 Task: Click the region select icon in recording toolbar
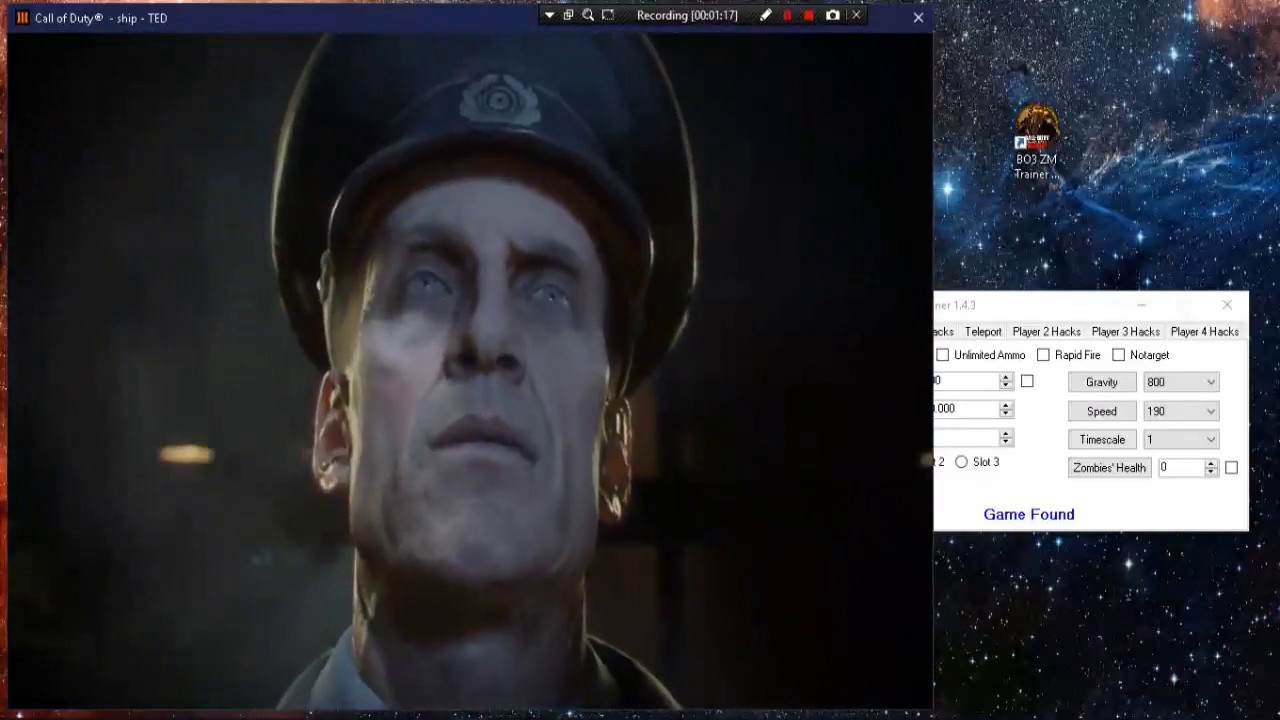click(x=608, y=15)
